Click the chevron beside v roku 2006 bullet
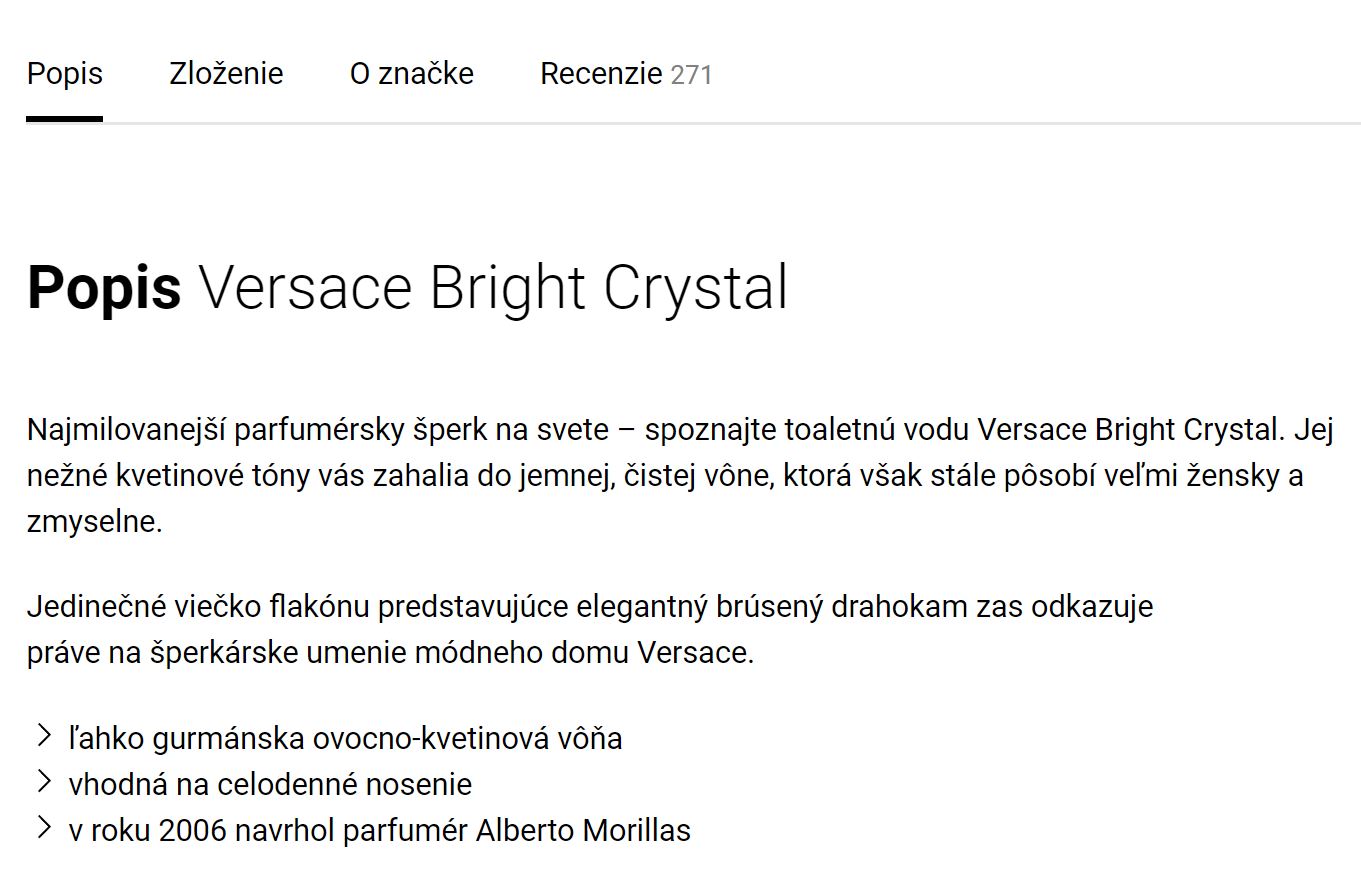 pos(44,828)
